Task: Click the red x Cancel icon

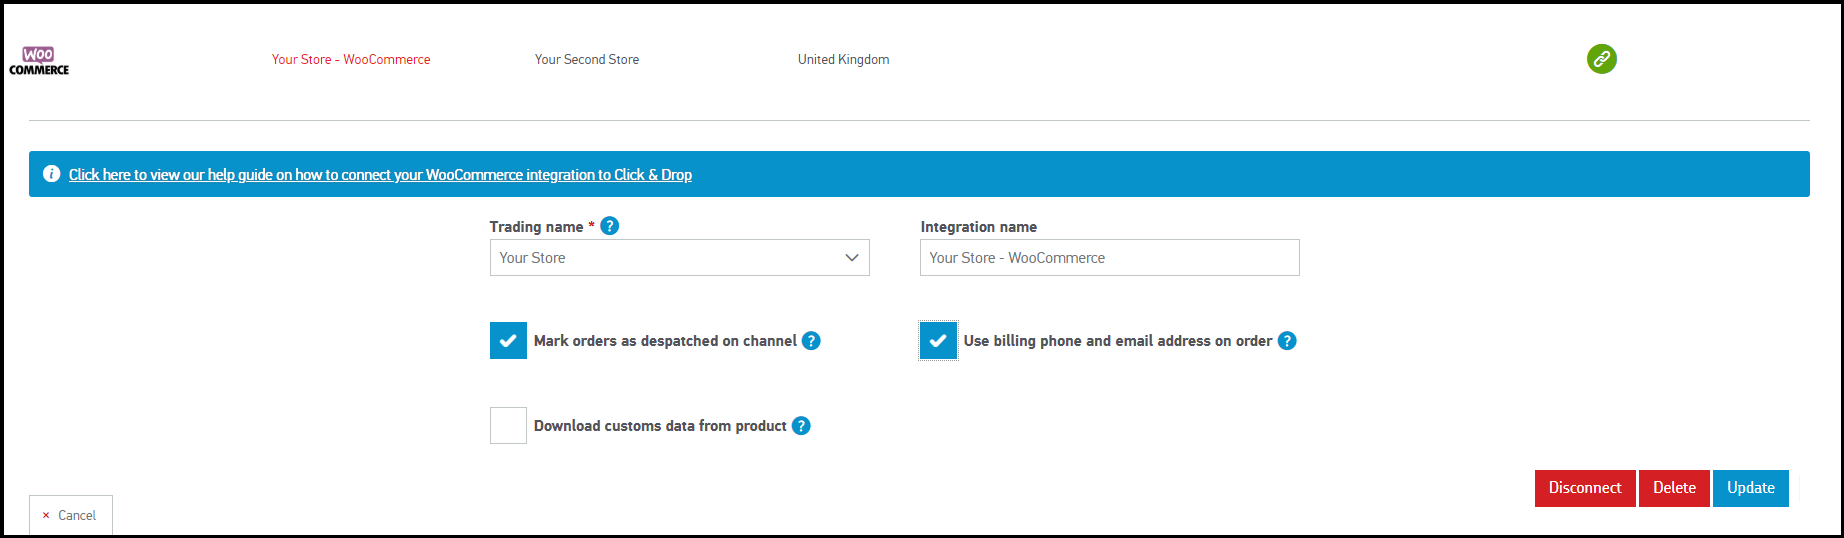Action: (46, 516)
